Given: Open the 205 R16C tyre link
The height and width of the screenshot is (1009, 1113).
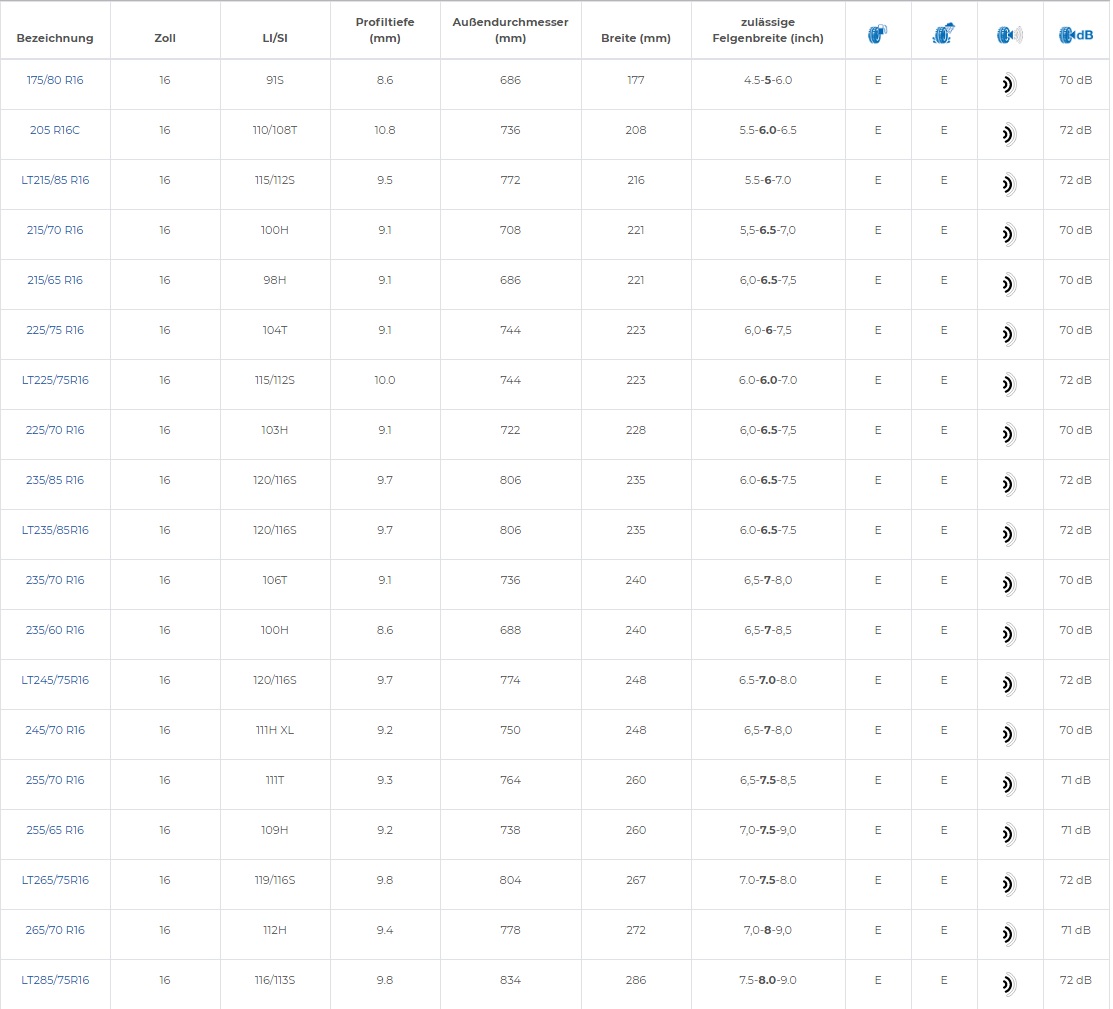Looking at the screenshot, I should 55,130.
